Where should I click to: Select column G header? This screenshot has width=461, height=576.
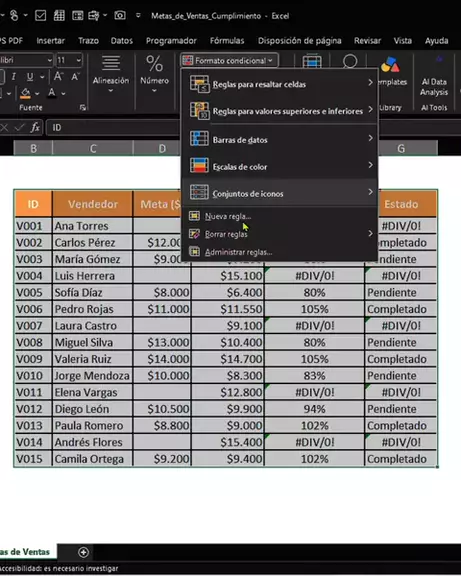[401, 148]
